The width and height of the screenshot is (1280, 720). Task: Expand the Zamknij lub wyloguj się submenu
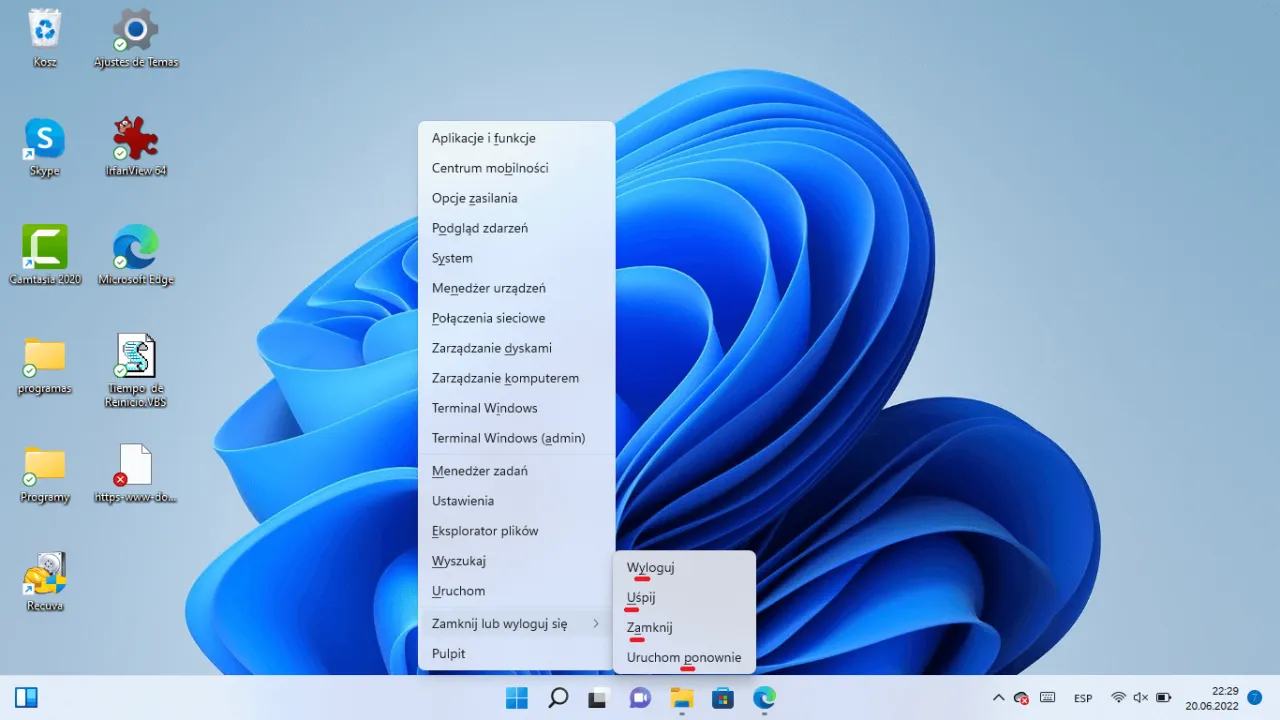coord(500,623)
